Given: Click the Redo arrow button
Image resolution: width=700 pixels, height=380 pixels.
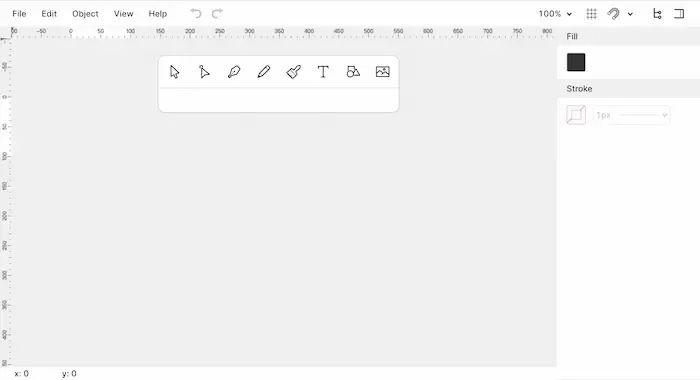Looking at the screenshot, I should [x=217, y=14].
